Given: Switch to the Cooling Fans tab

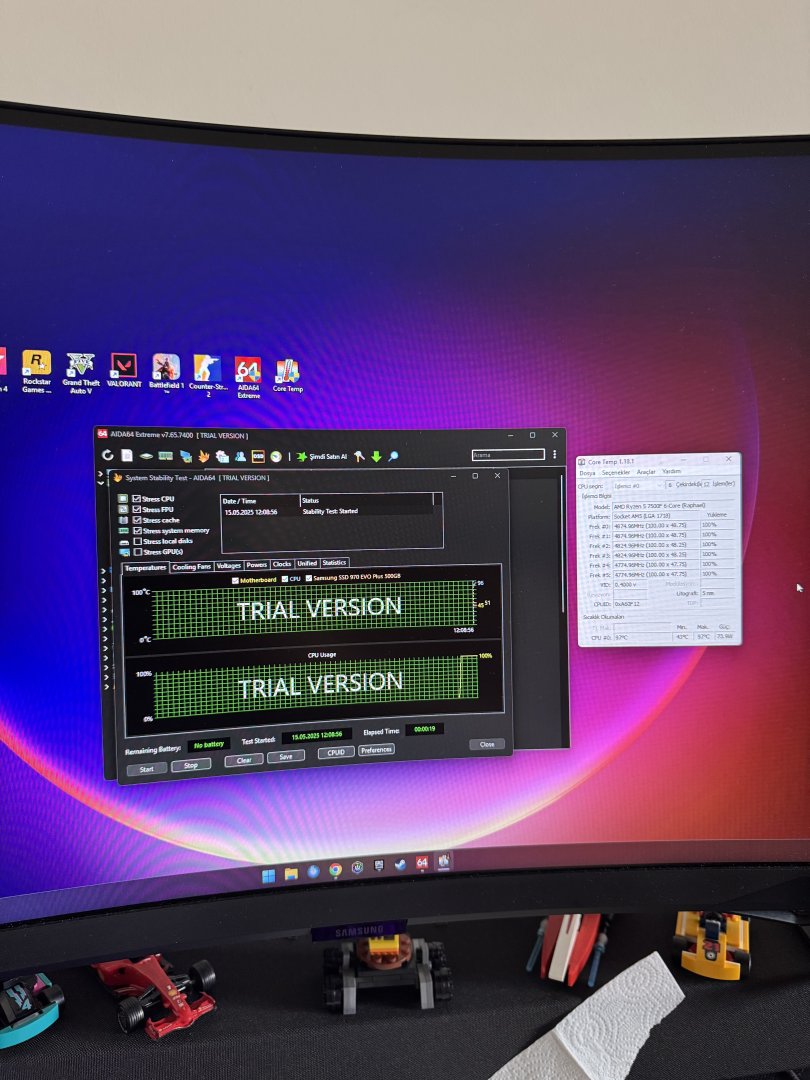Looking at the screenshot, I should click(x=191, y=567).
